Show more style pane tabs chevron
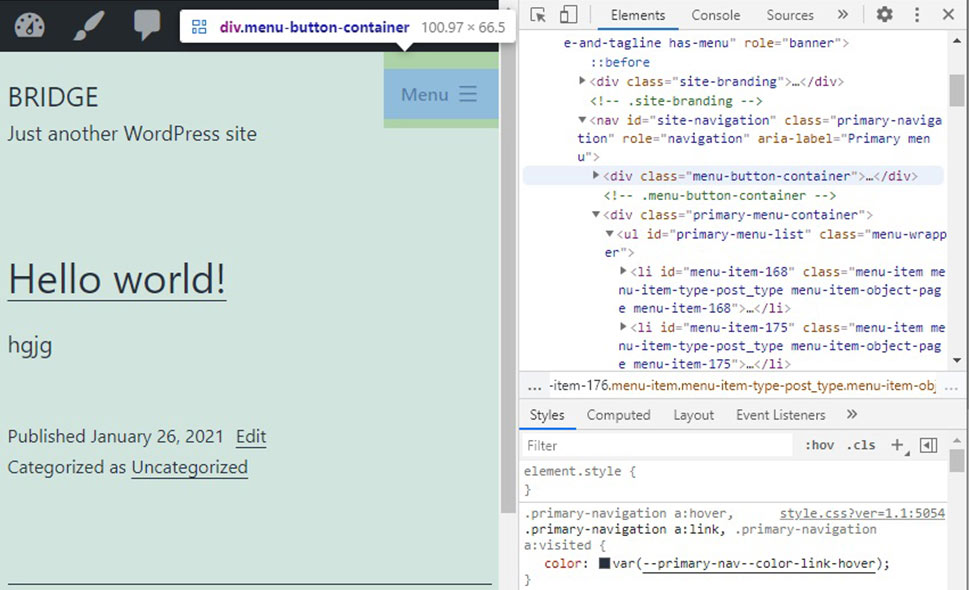Screen dimensions: 969x590 click(x=852, y=415)
